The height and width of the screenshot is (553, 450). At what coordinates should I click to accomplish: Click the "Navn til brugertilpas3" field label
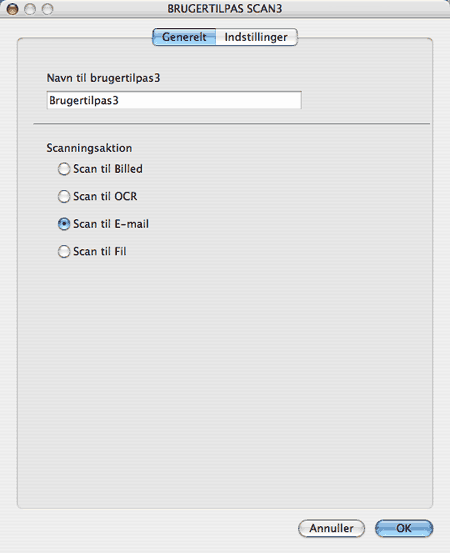pos(103,78)
